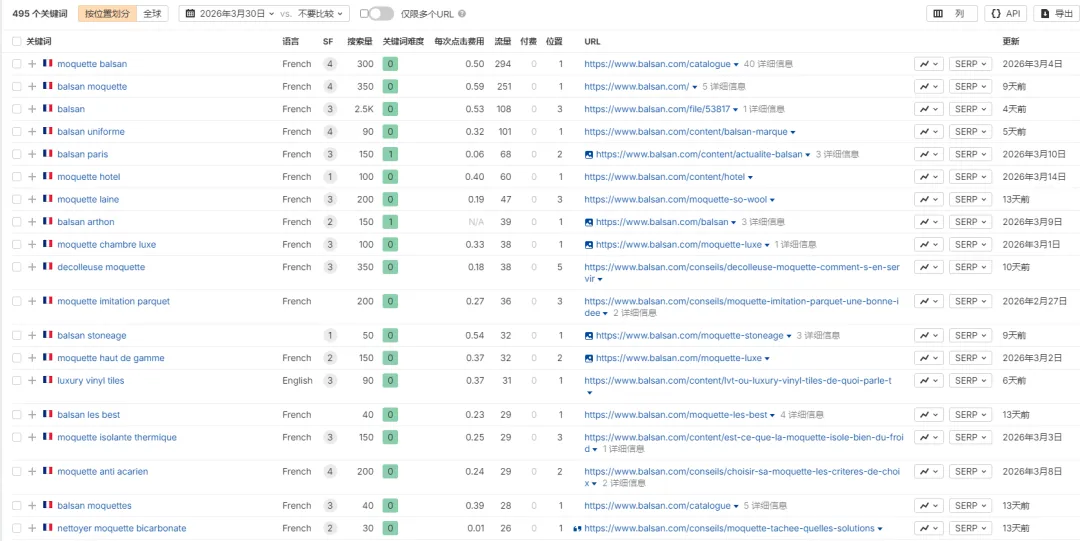Screen dimensions: 1080x541
Task: Expand URL arrow for moquette-so-wool
Action: 772,201
